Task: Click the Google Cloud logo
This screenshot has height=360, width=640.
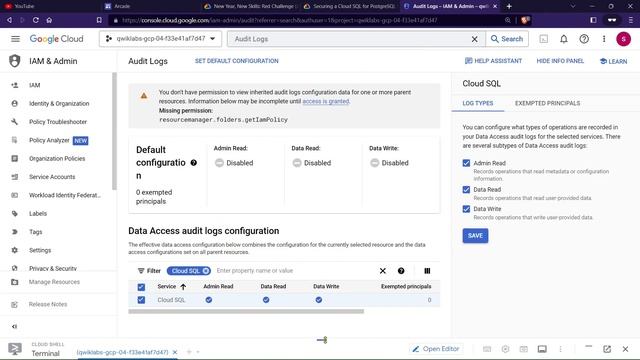Action: tap(56, 39)
